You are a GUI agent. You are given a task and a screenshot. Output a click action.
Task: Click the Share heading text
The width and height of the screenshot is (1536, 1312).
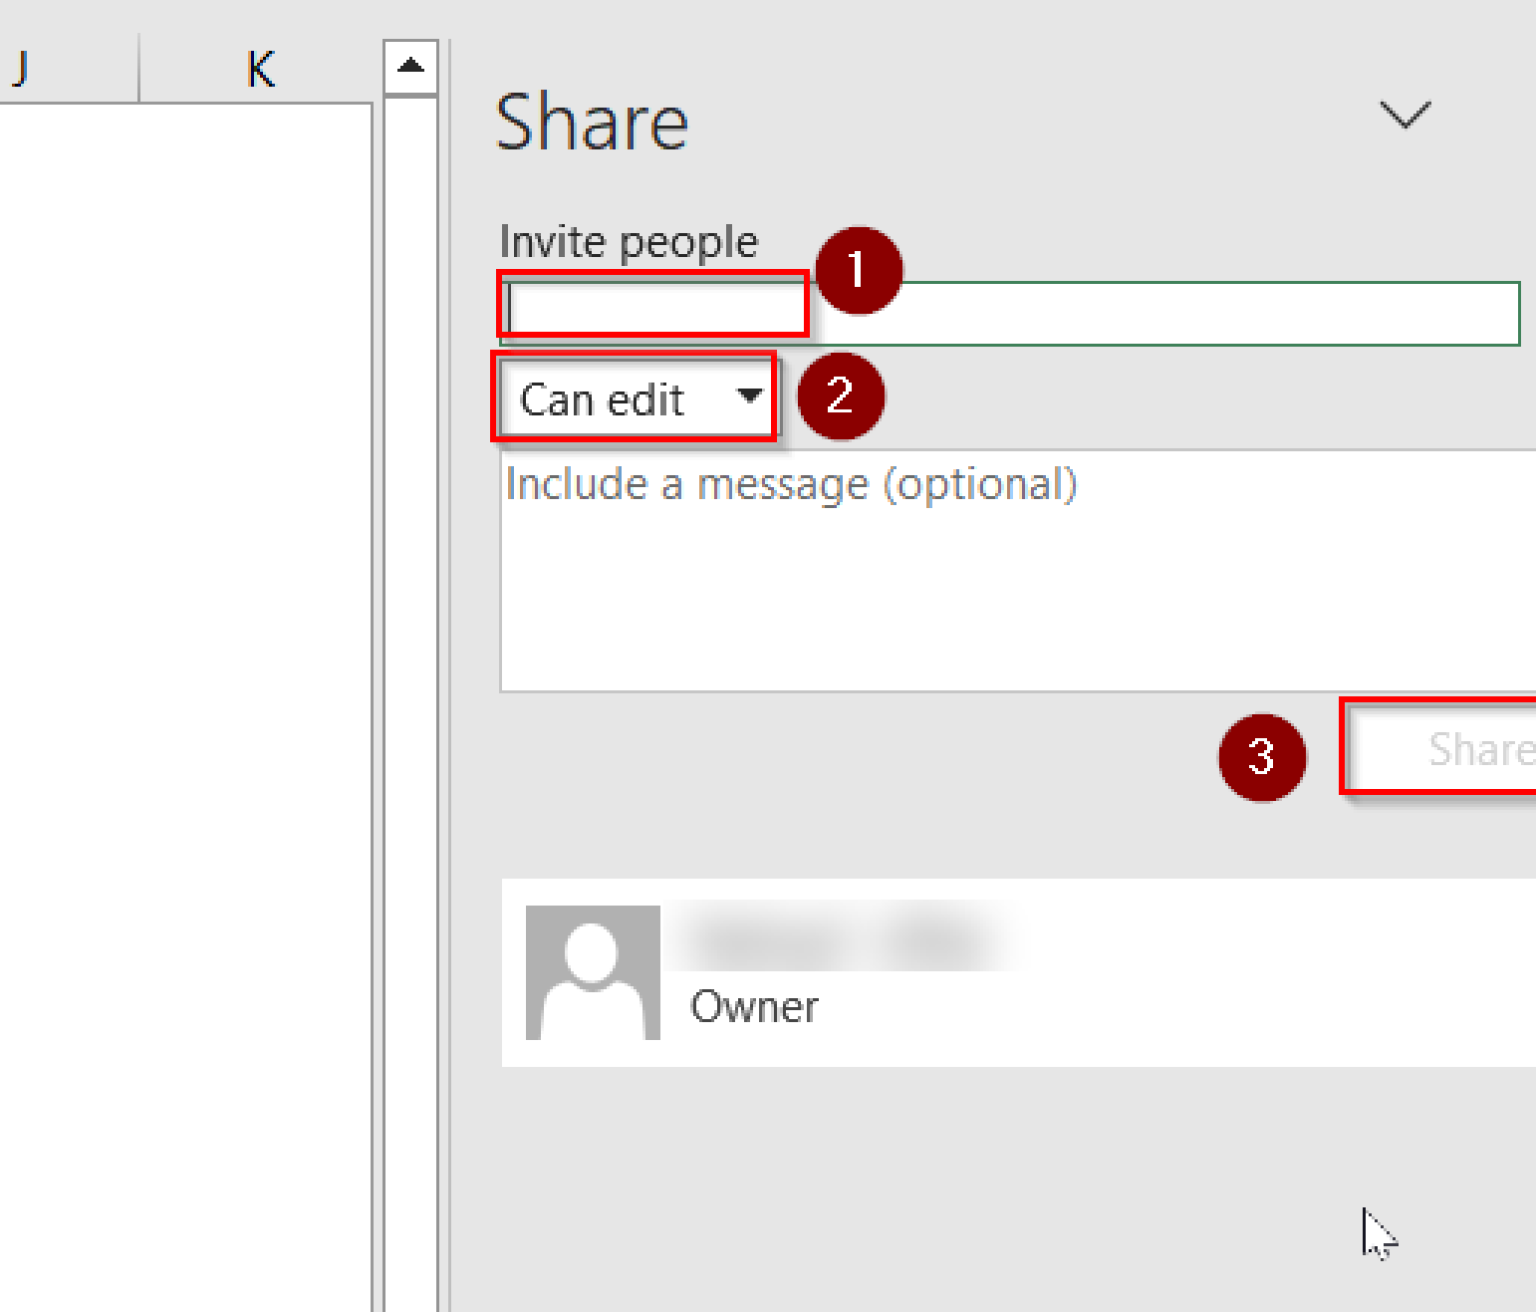[592, 120]
